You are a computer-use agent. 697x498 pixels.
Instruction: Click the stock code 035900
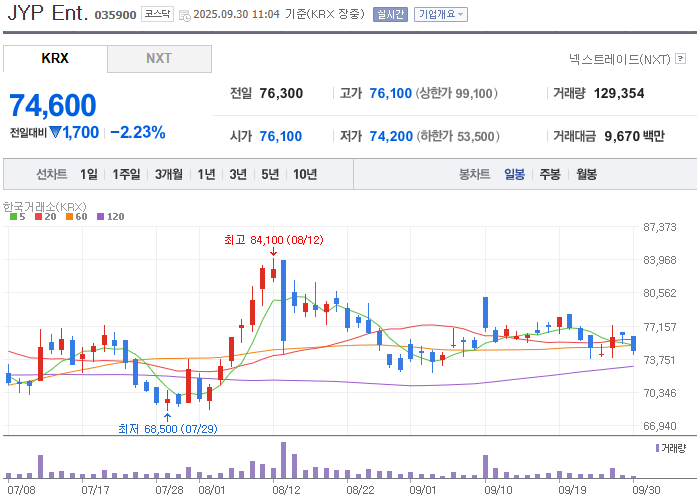click(115, 15)
